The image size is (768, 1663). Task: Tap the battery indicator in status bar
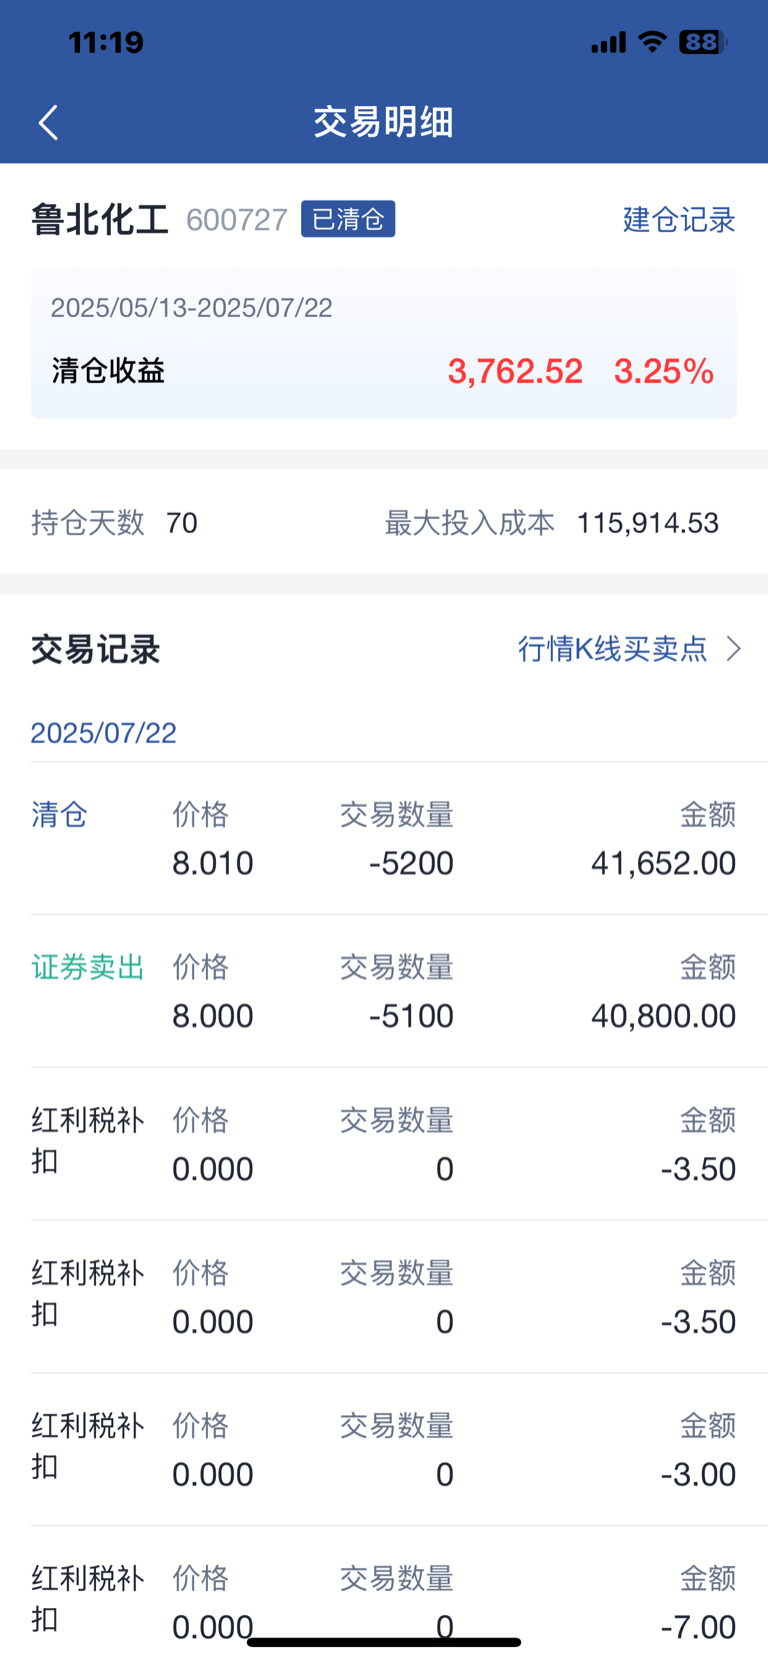tap(703, 42)
